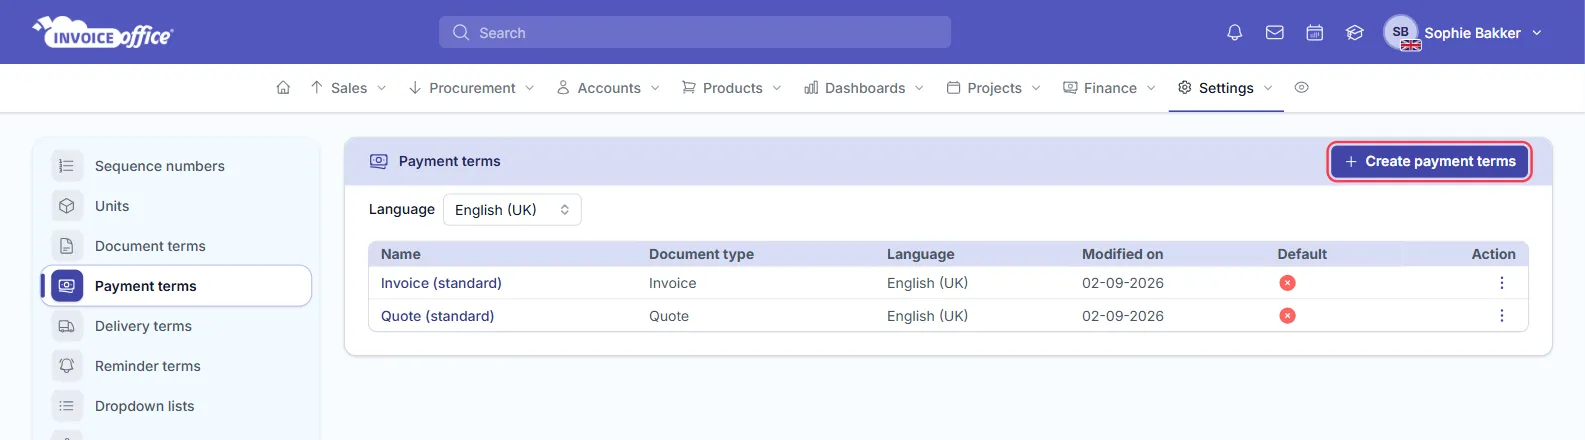
Task: Click the Delivery terms truck icon
Action: (x=67, y=326)
